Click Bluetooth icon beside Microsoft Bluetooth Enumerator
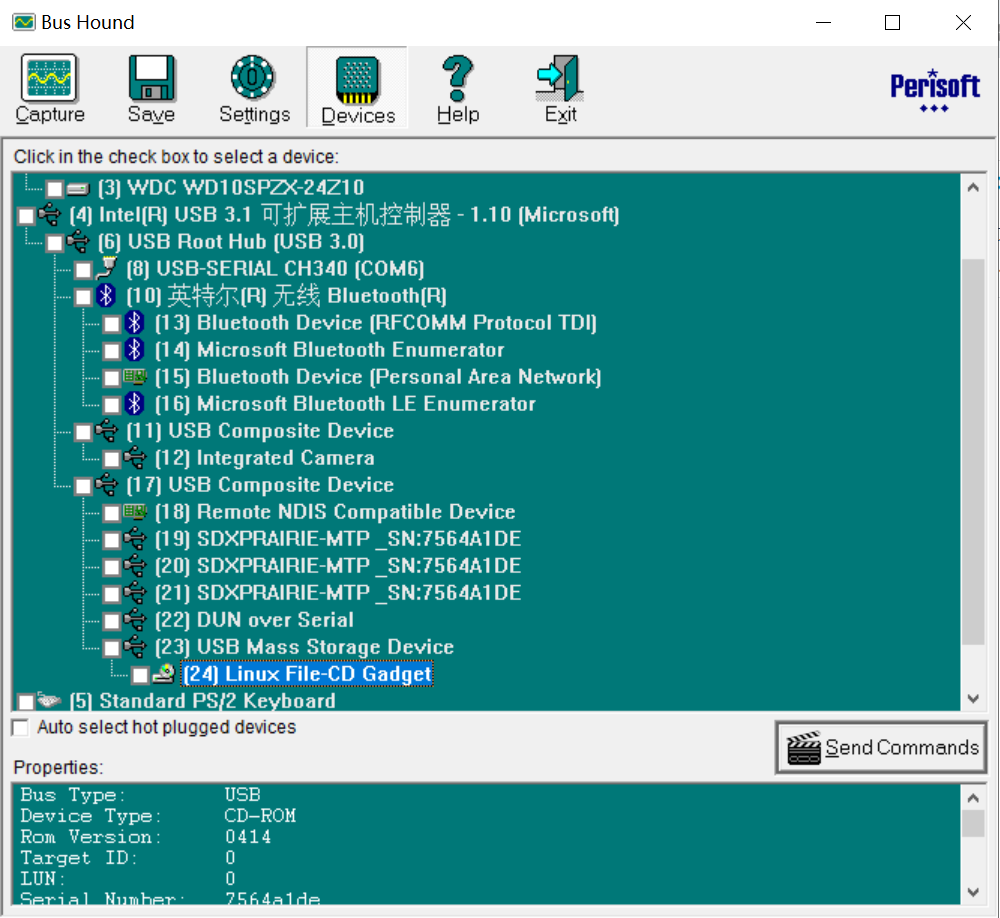 135,350
